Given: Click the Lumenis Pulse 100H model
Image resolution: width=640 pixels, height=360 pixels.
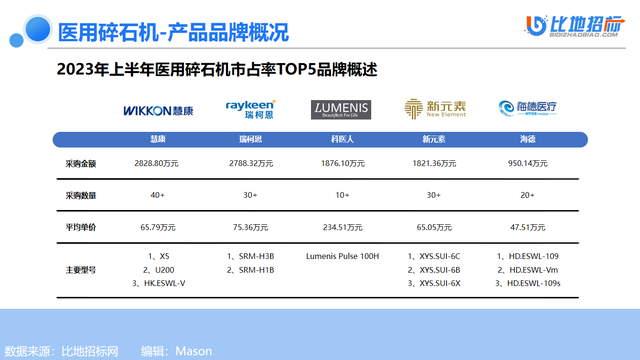Looking at the screenshot, I should coord(342,256).
